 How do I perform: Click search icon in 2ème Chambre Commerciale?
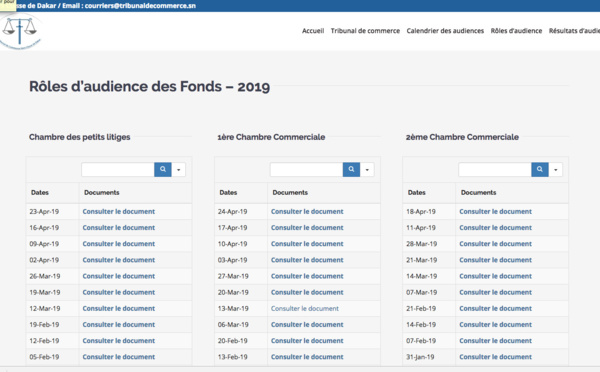[x=540, y=169]
